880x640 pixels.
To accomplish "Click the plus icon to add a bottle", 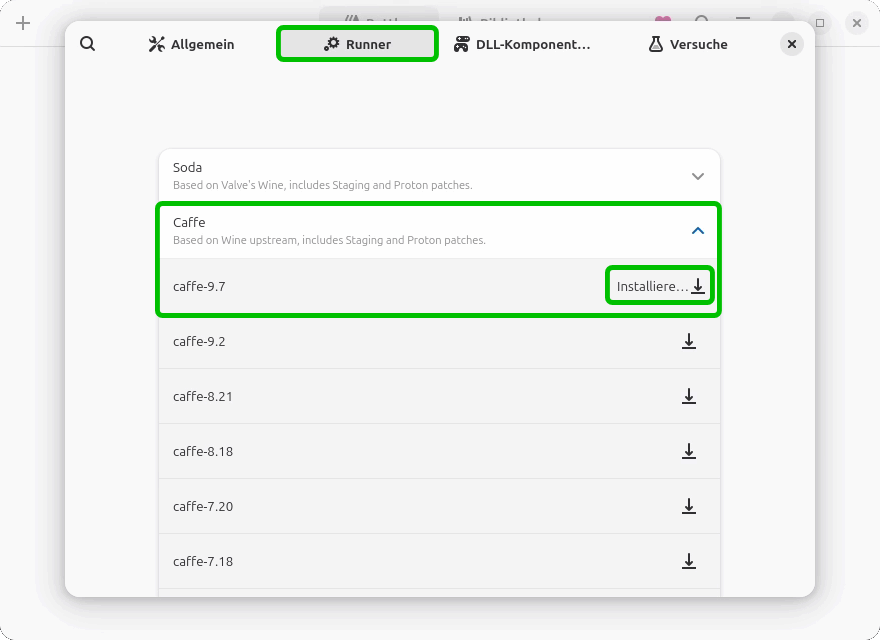I will coord(23,23).
